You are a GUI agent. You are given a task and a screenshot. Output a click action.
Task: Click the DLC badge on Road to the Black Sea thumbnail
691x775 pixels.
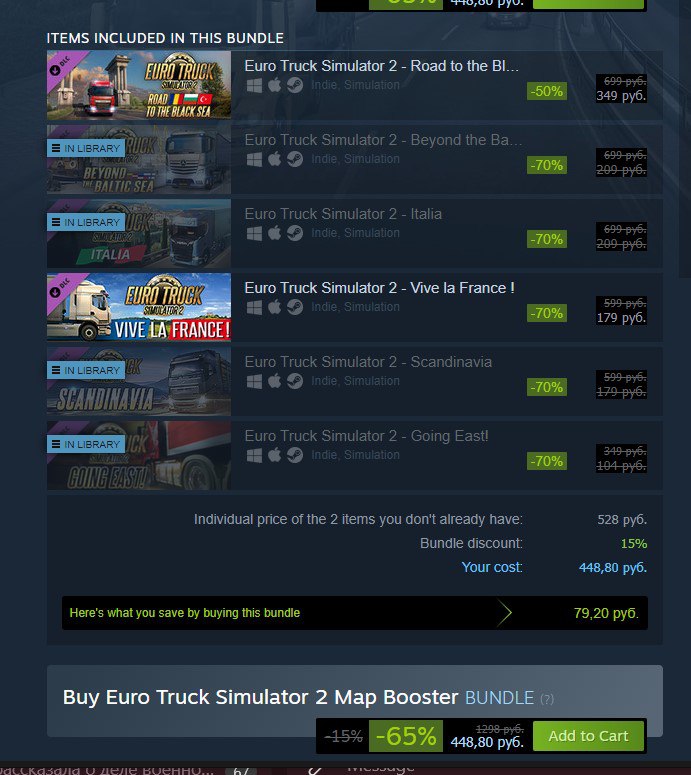point(60,66)
